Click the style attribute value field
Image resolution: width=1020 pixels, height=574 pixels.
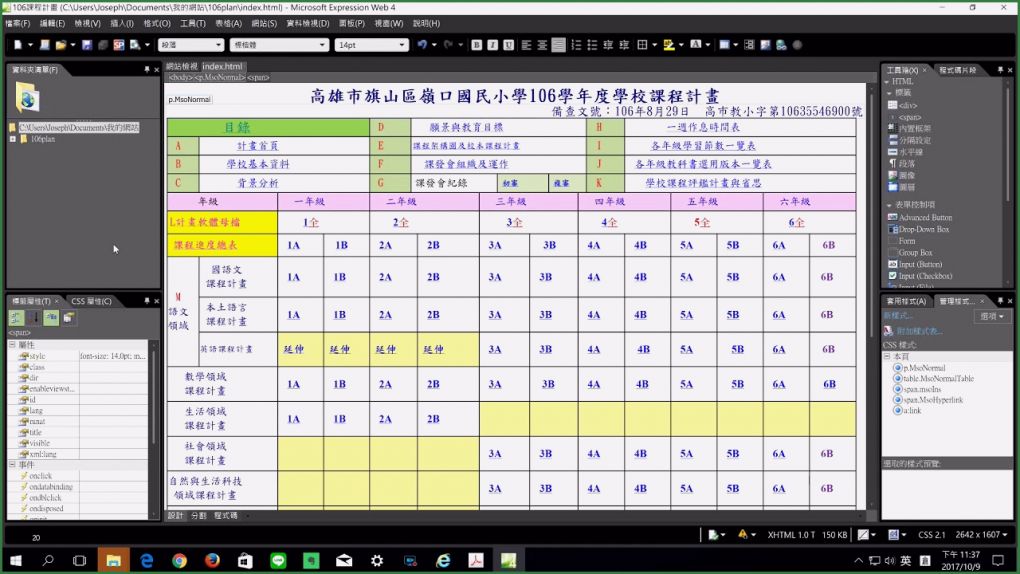(x=113, y=357)
